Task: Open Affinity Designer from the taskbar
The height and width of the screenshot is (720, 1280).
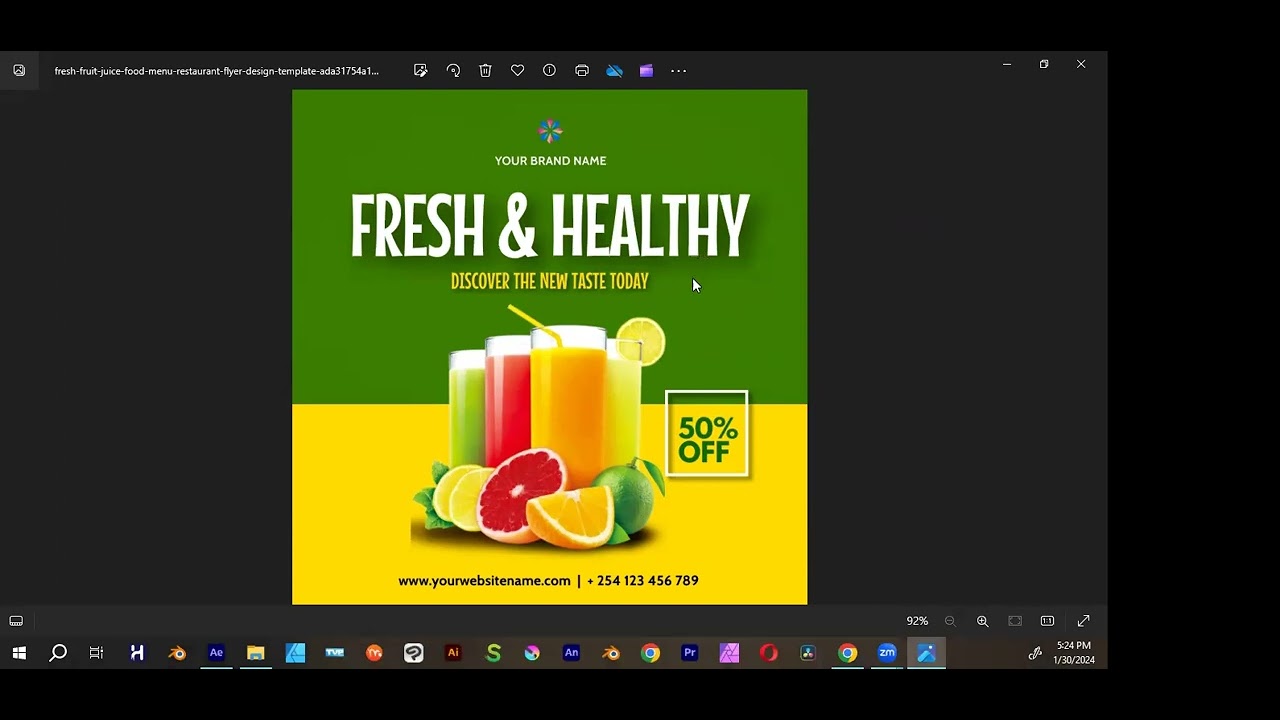Action: click(x=295, y=653)
